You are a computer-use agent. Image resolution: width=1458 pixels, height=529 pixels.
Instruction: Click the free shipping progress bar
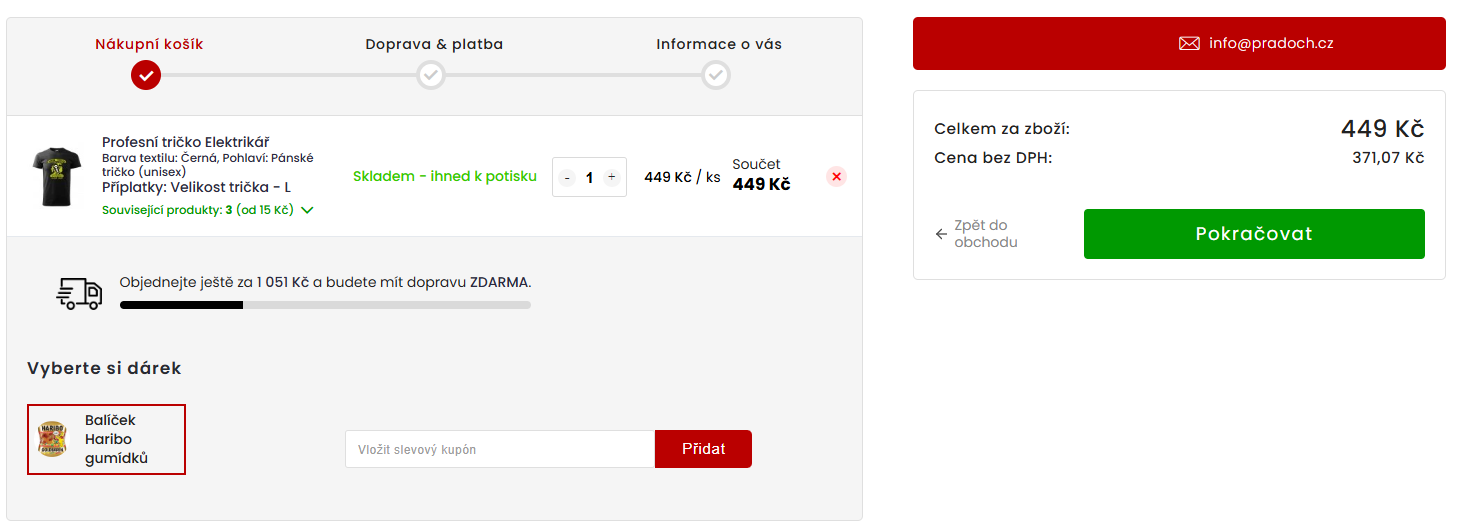(x=325, y=304)
